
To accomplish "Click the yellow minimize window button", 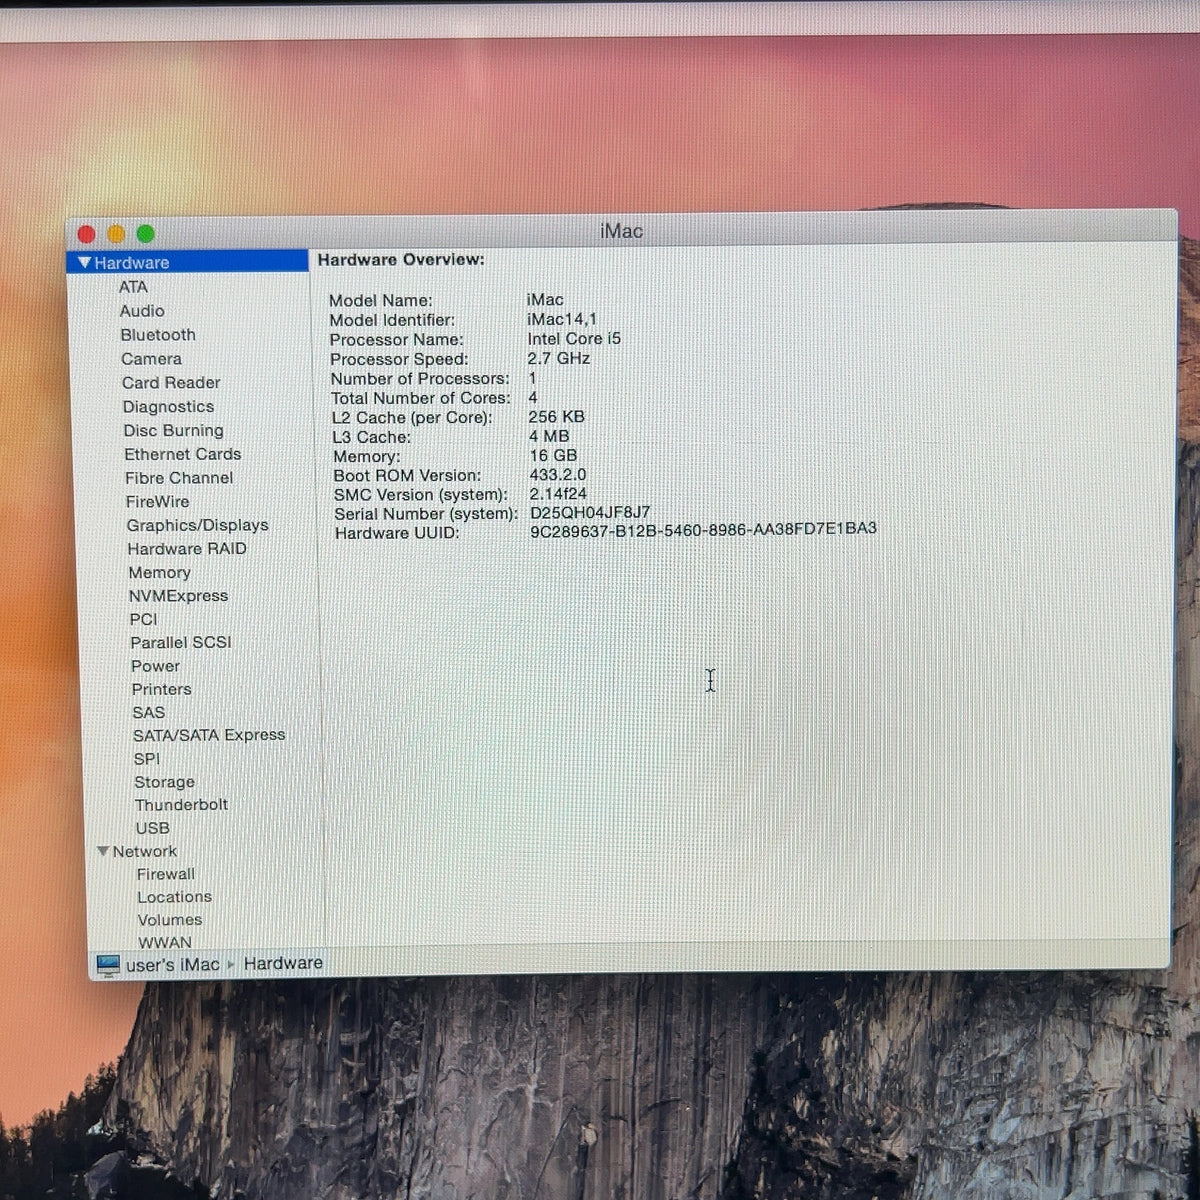I will pos(116,234).
